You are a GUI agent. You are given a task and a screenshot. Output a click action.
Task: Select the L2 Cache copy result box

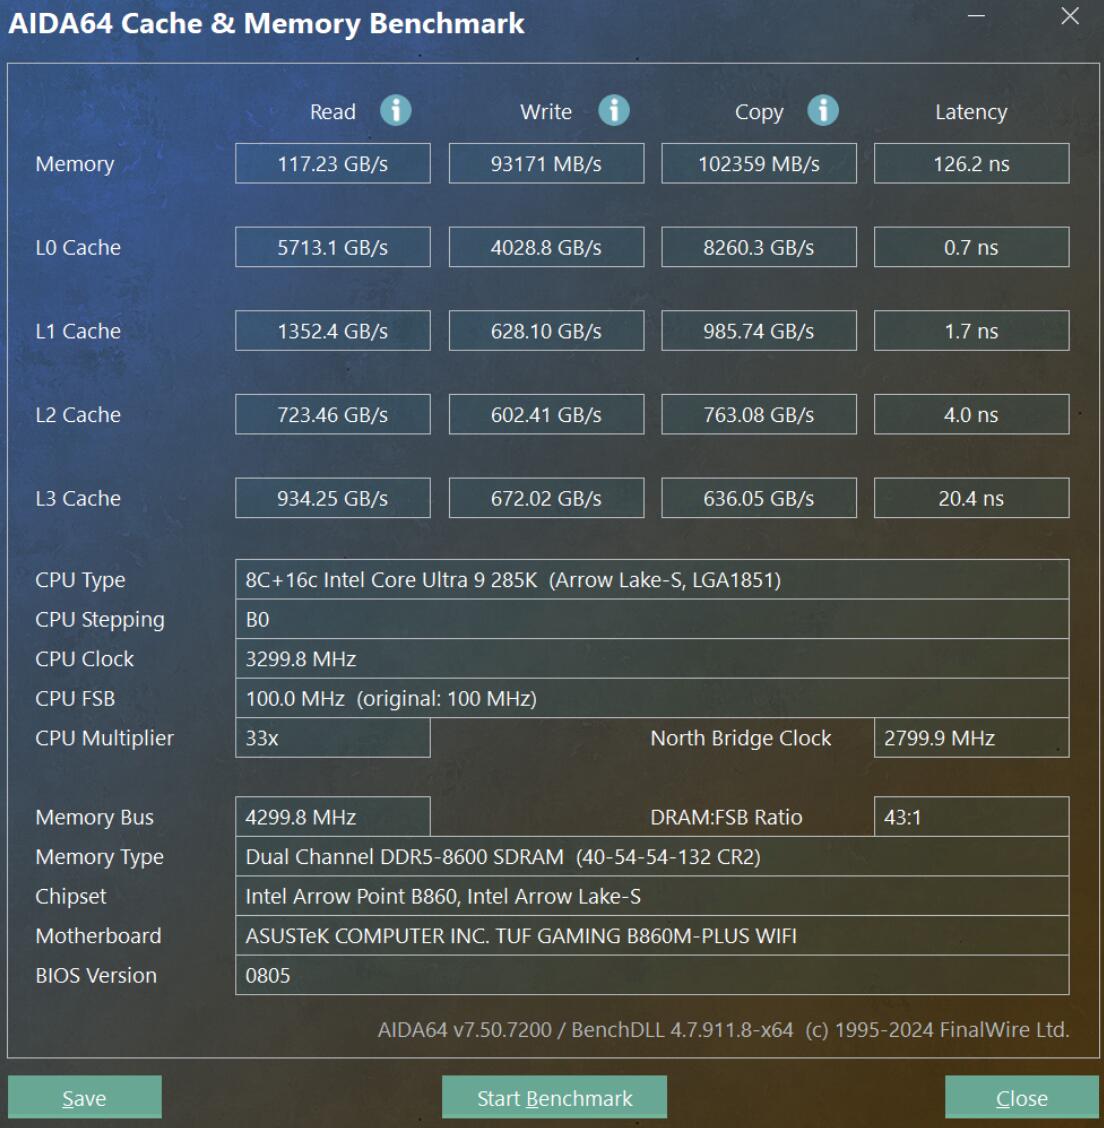(x=758, y=414)
